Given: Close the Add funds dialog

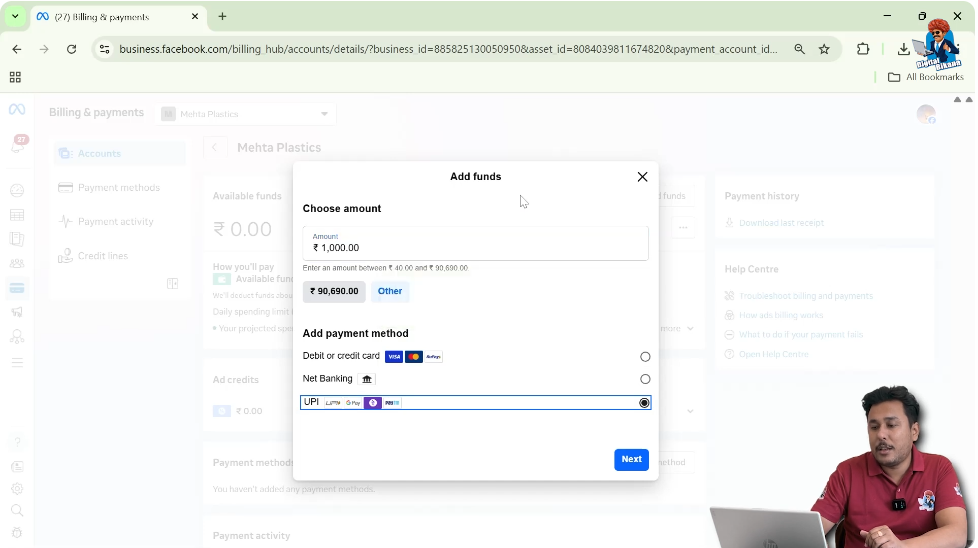Looking at the screenshot, I should [642, 177].
